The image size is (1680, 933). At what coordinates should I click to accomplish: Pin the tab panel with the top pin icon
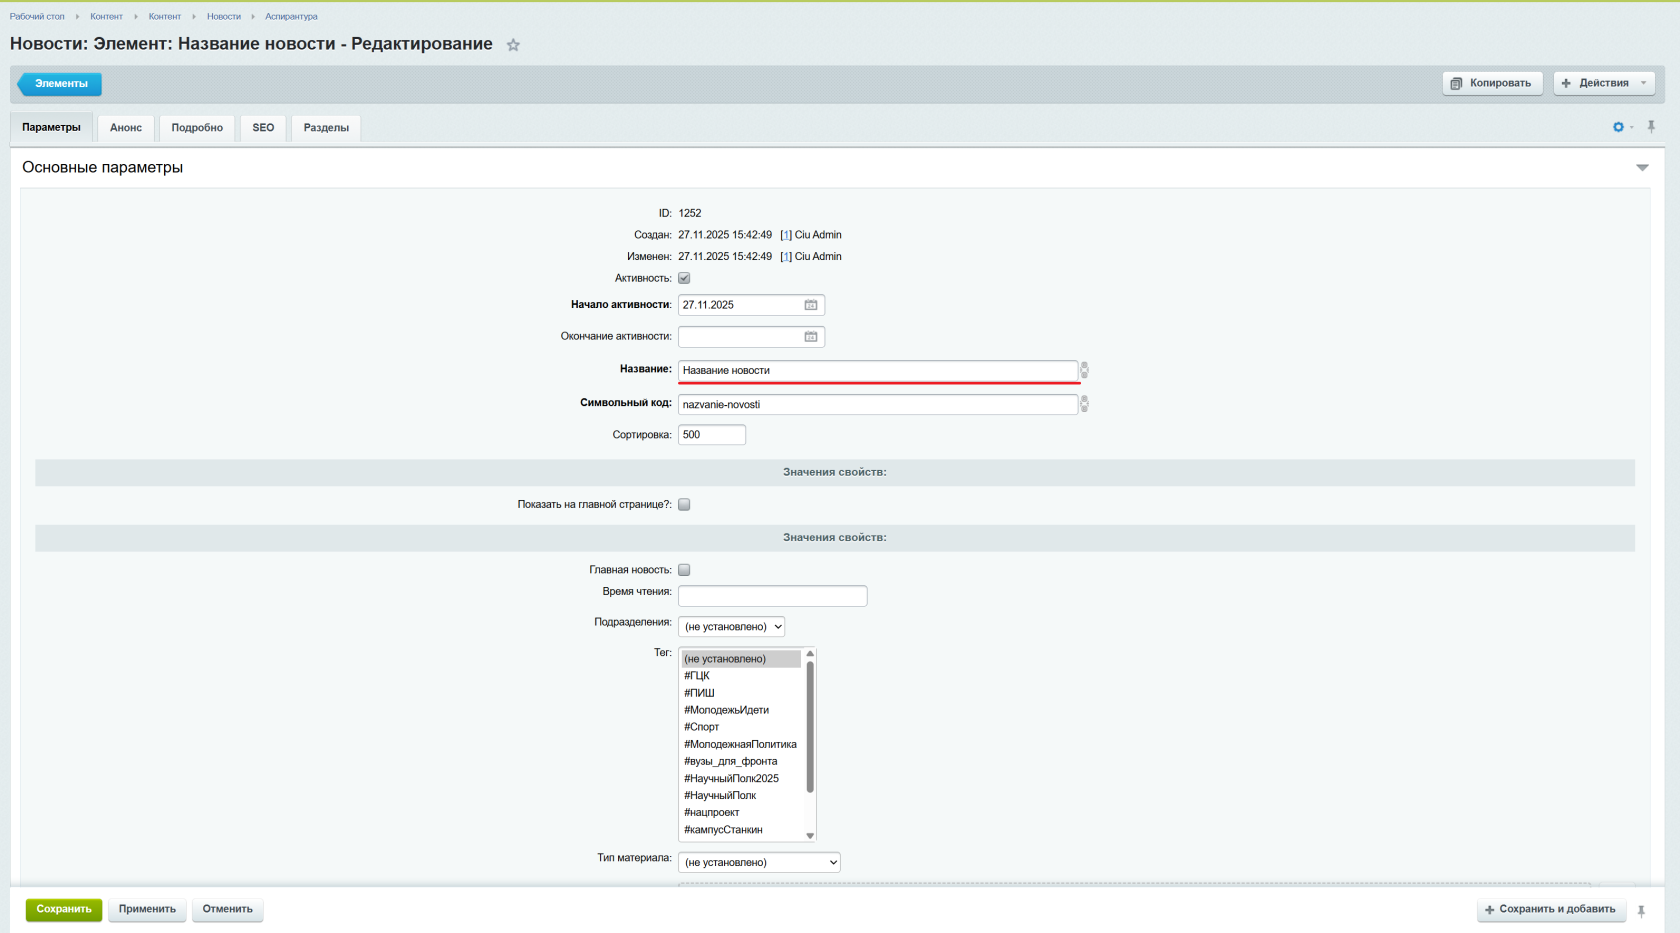(x=1651, y=127)
